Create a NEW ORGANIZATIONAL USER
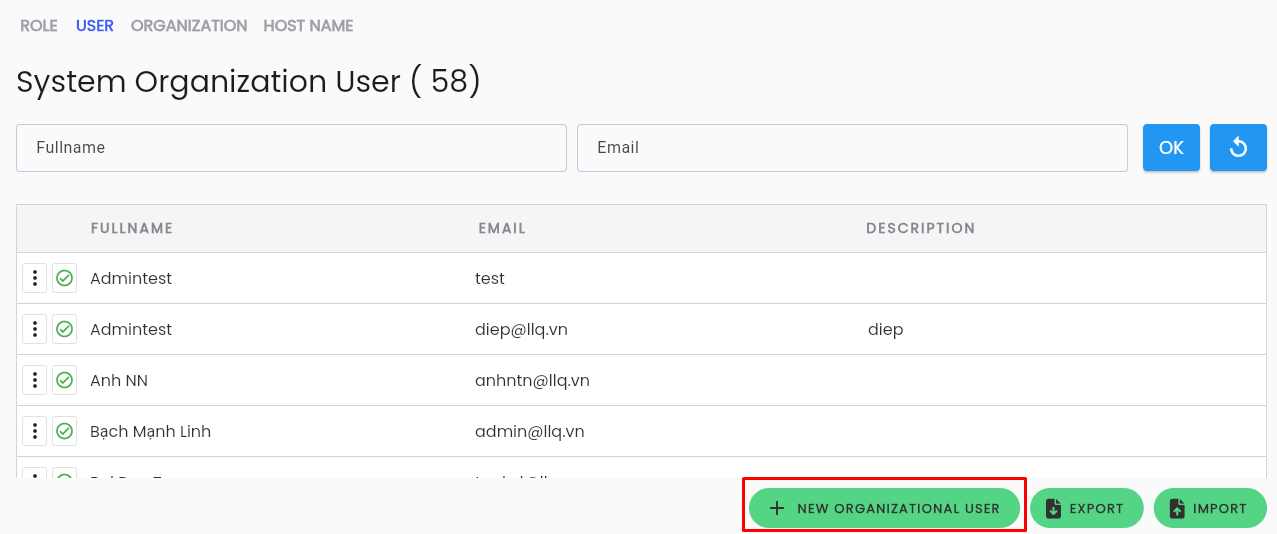The width and height of the screenshot is (1277, 534). tap(884, 508)
